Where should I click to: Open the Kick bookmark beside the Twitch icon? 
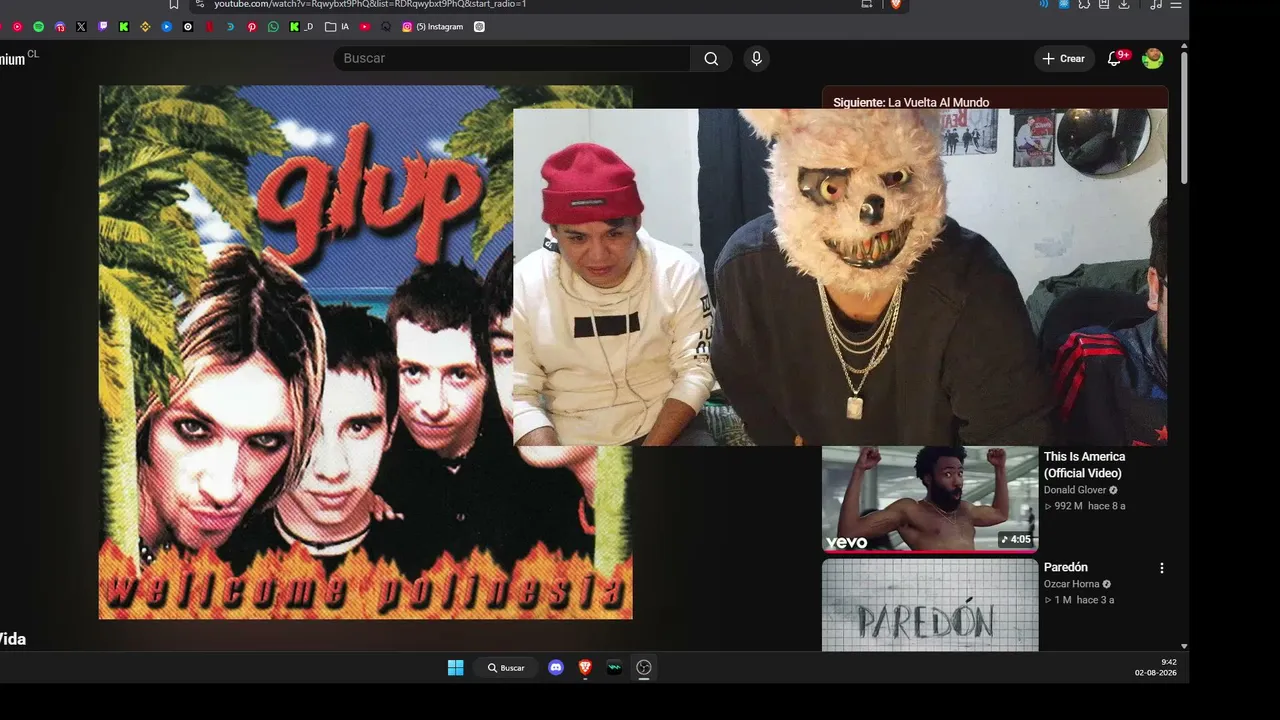pos(124,27)
